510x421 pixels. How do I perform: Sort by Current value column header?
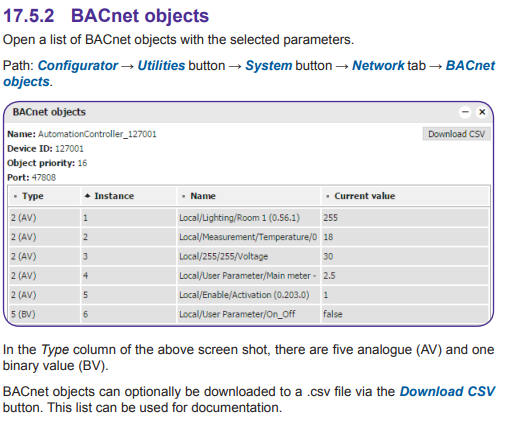tap(405, 196)
